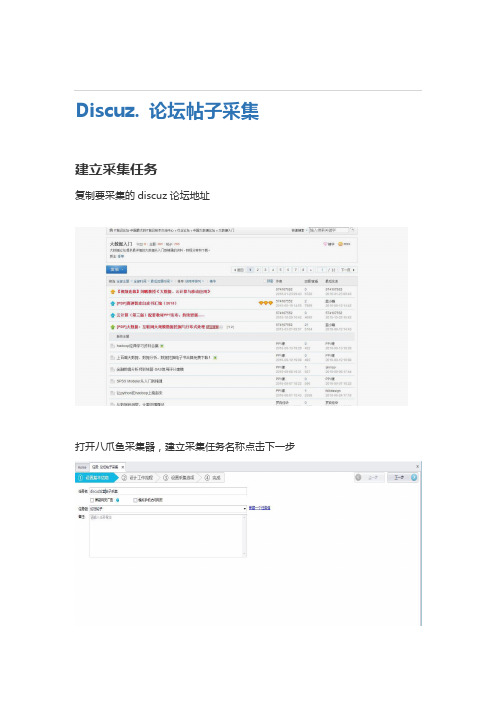Image resolution: width=496 pixels, height=702 pixels.
Task: Click the blue next-step arrow icon
Action: [x=414, y=478]
